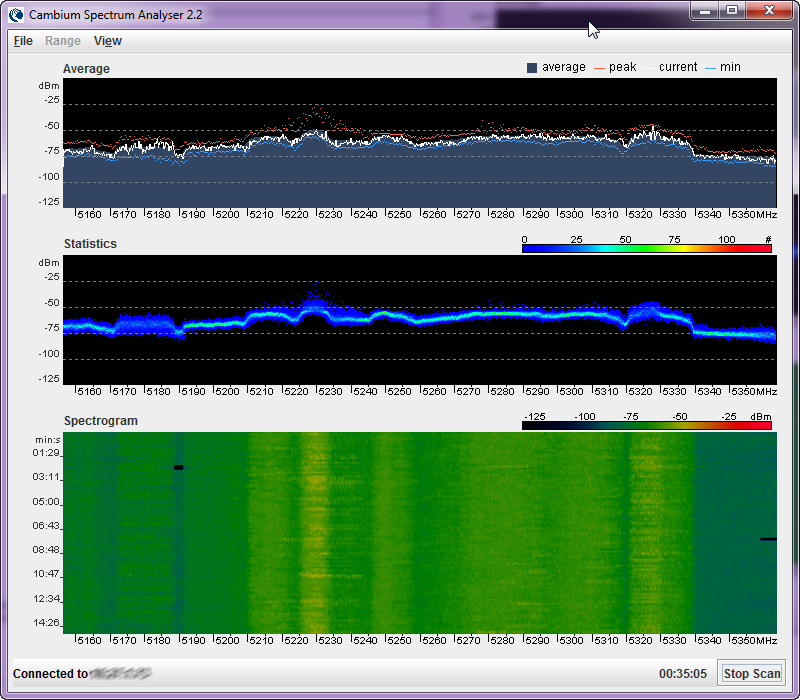Open the View menu

[x=107, y=41]
